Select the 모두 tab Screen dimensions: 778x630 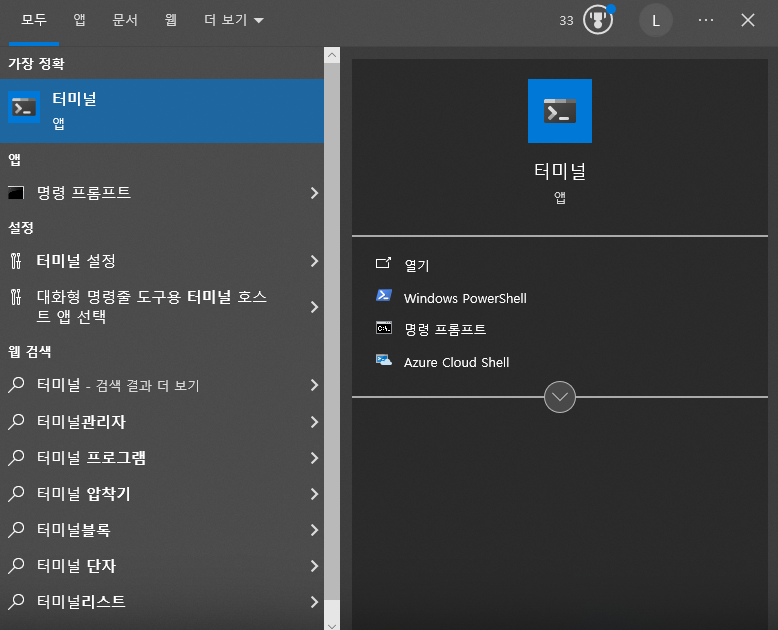[34, 20]
